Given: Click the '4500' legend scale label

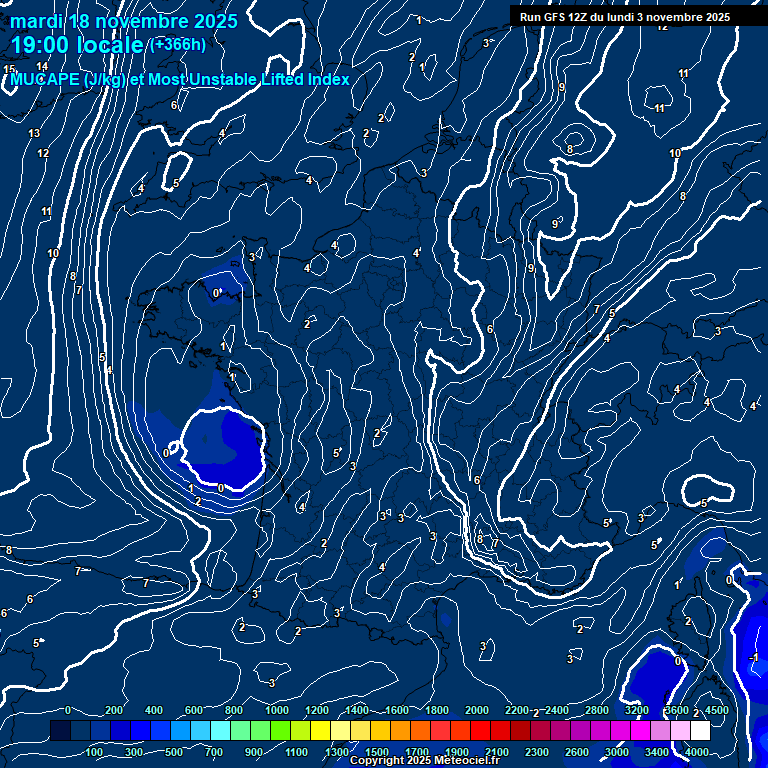Looking at the screenshot, I should 717,710.
